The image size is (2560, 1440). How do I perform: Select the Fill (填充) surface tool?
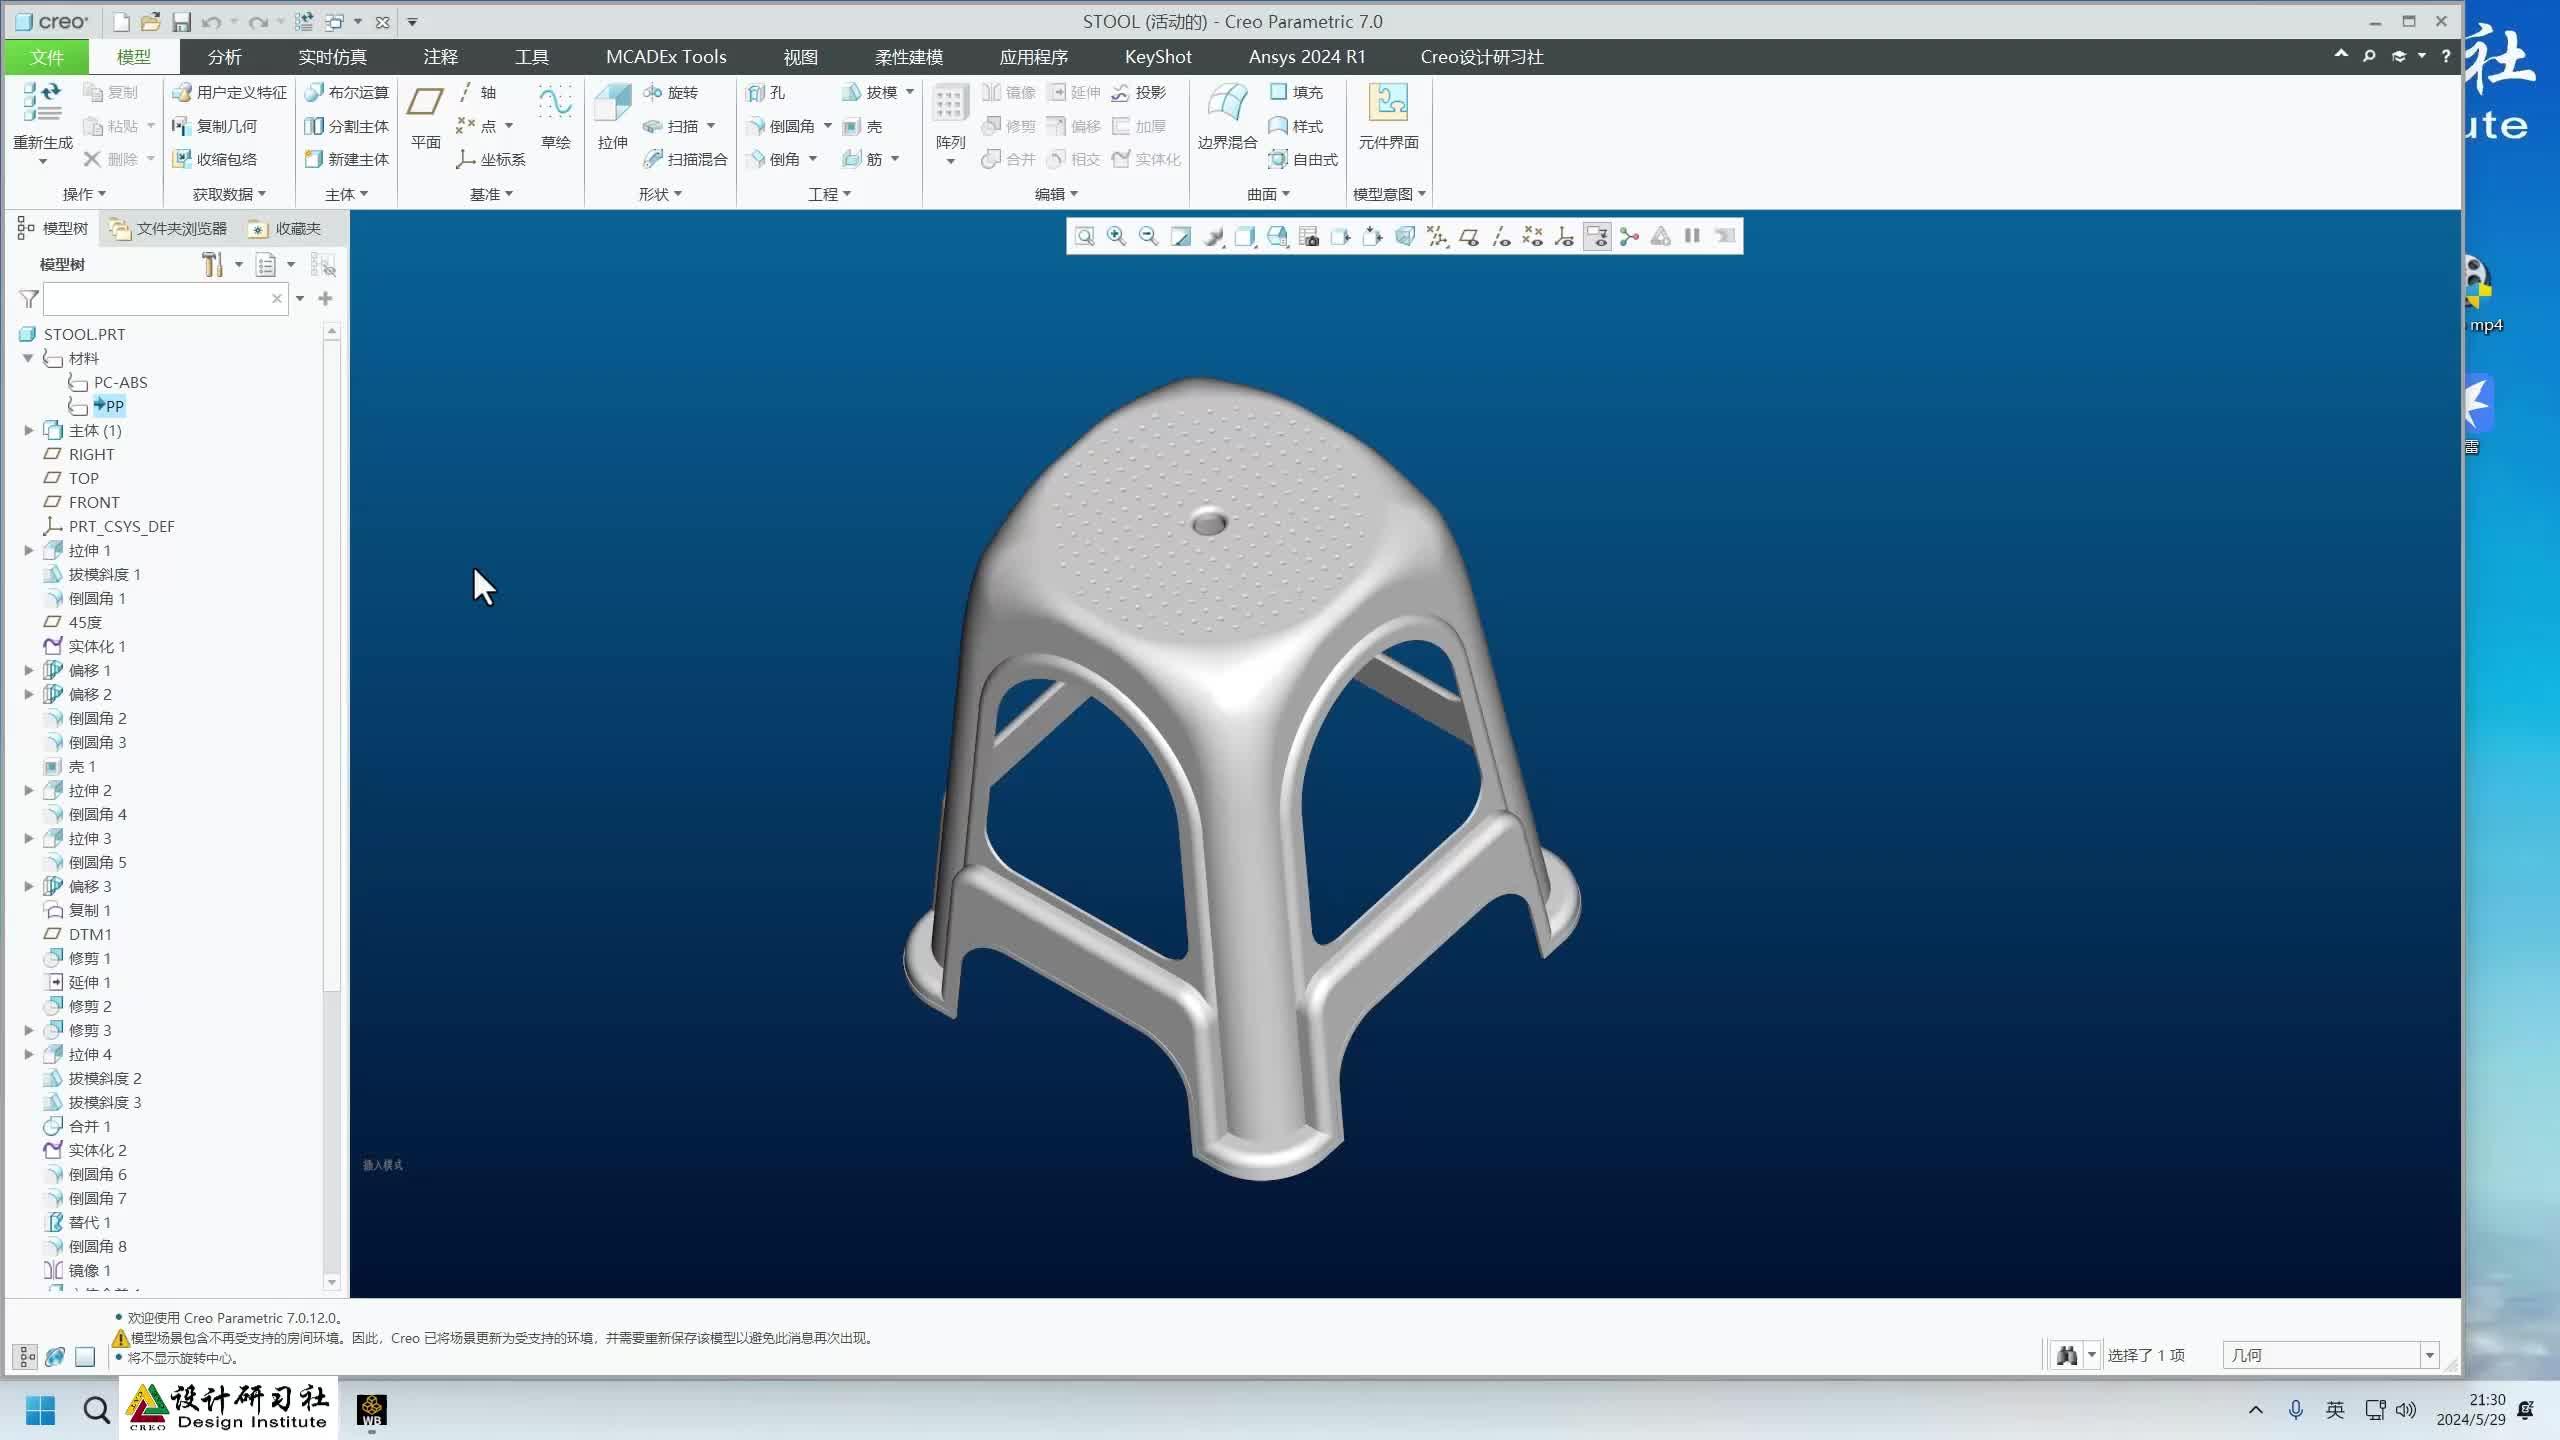point(1296,92)
